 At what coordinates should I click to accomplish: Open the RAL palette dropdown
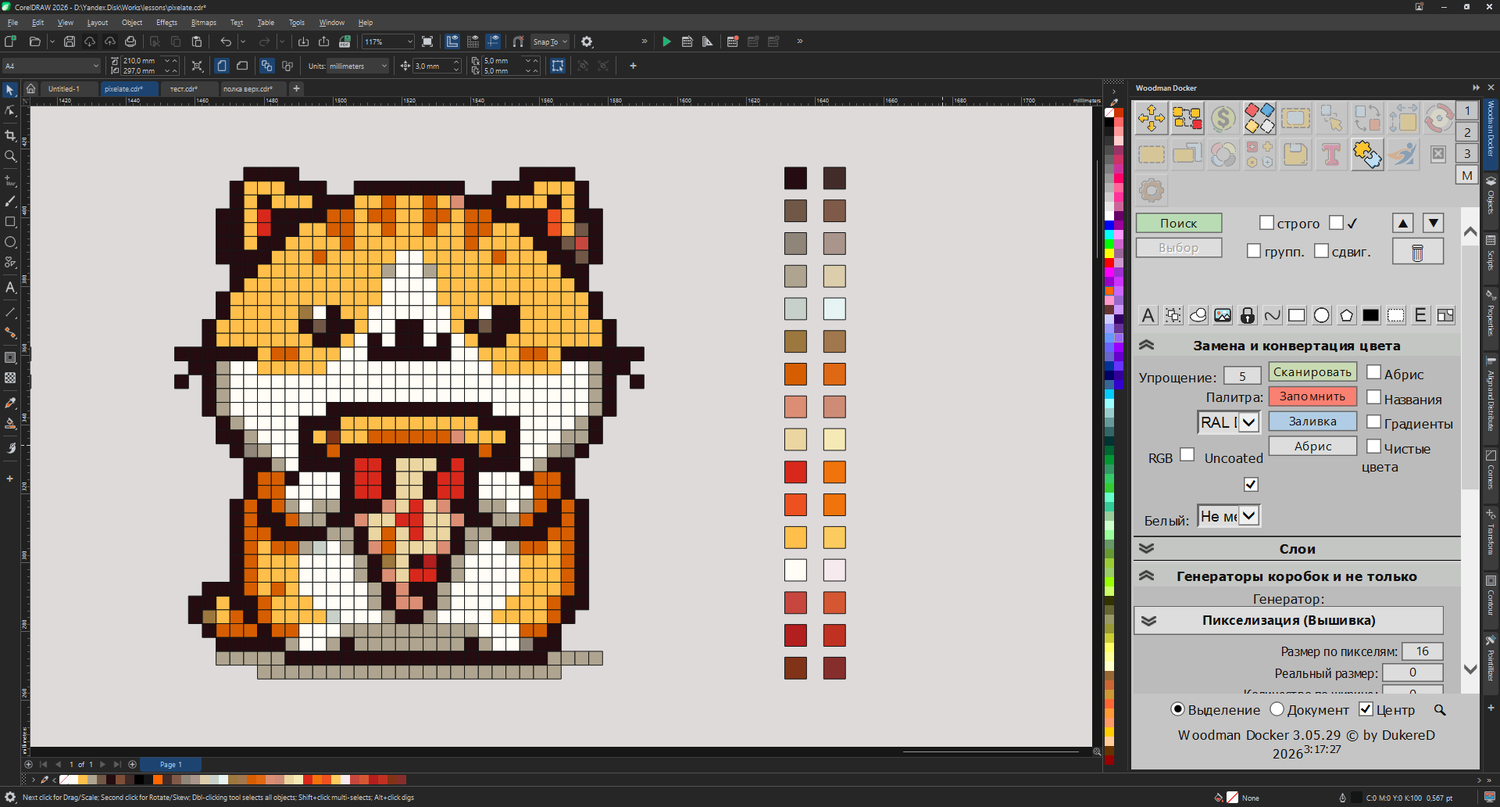(x=1247, y=423)
